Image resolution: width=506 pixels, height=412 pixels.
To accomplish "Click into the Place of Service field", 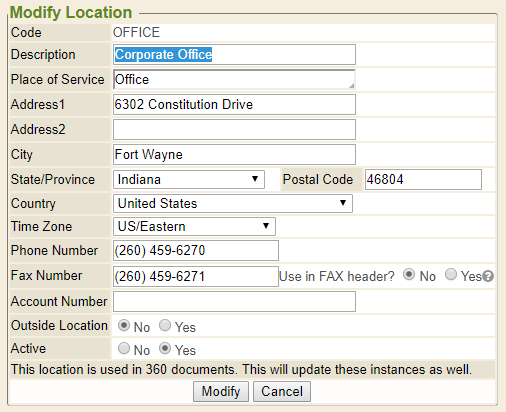I will 234,79.
